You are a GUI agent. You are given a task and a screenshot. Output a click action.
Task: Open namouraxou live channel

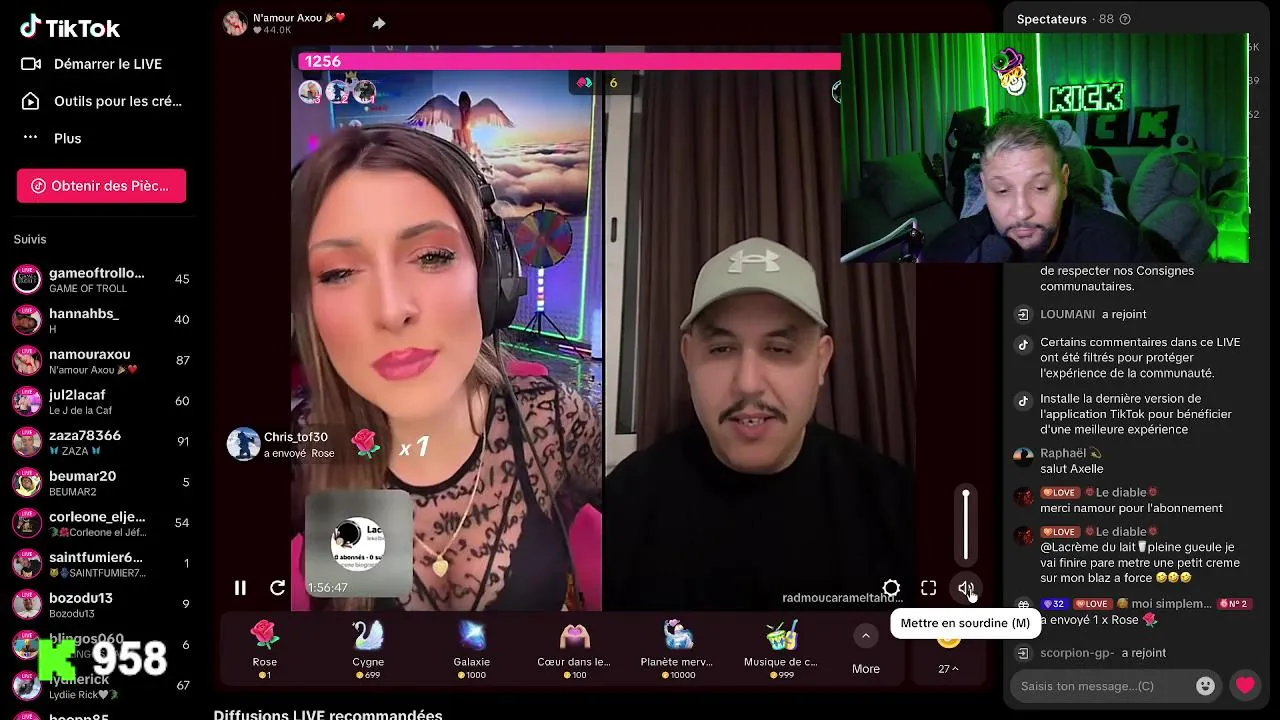coord(100,361)
